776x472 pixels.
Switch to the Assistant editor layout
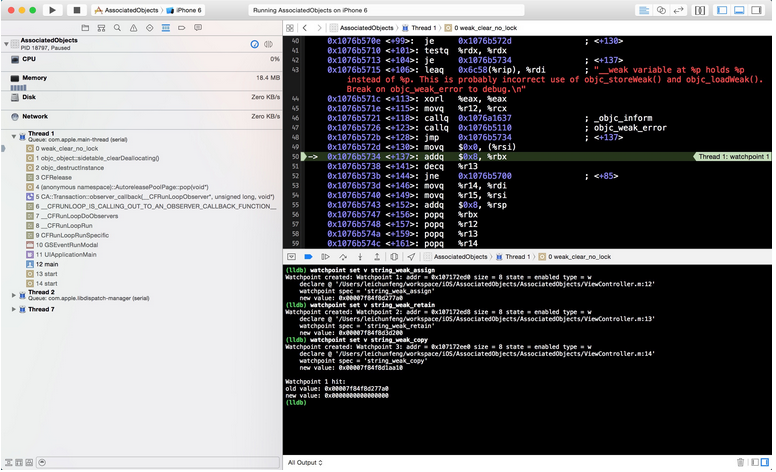click(x=661, y=10)
